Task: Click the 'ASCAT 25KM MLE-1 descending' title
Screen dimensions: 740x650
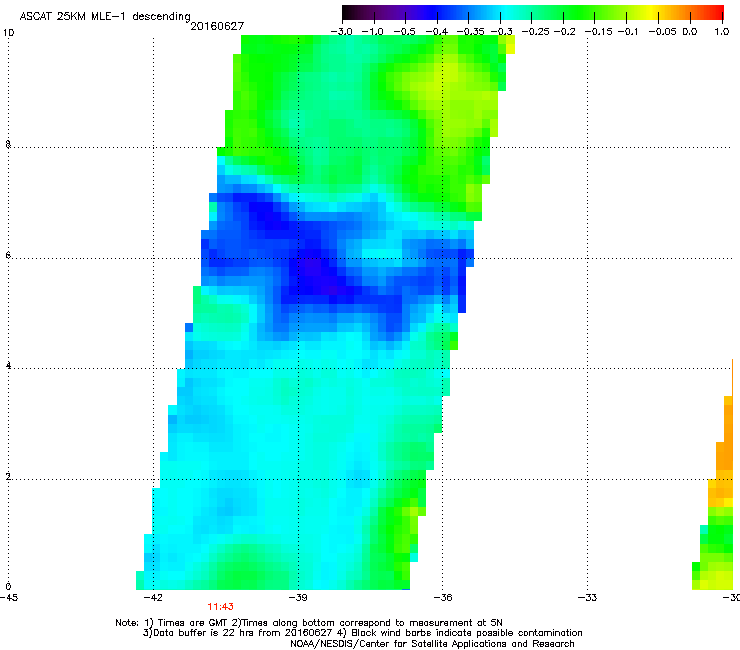Action: tap(105, 17)
